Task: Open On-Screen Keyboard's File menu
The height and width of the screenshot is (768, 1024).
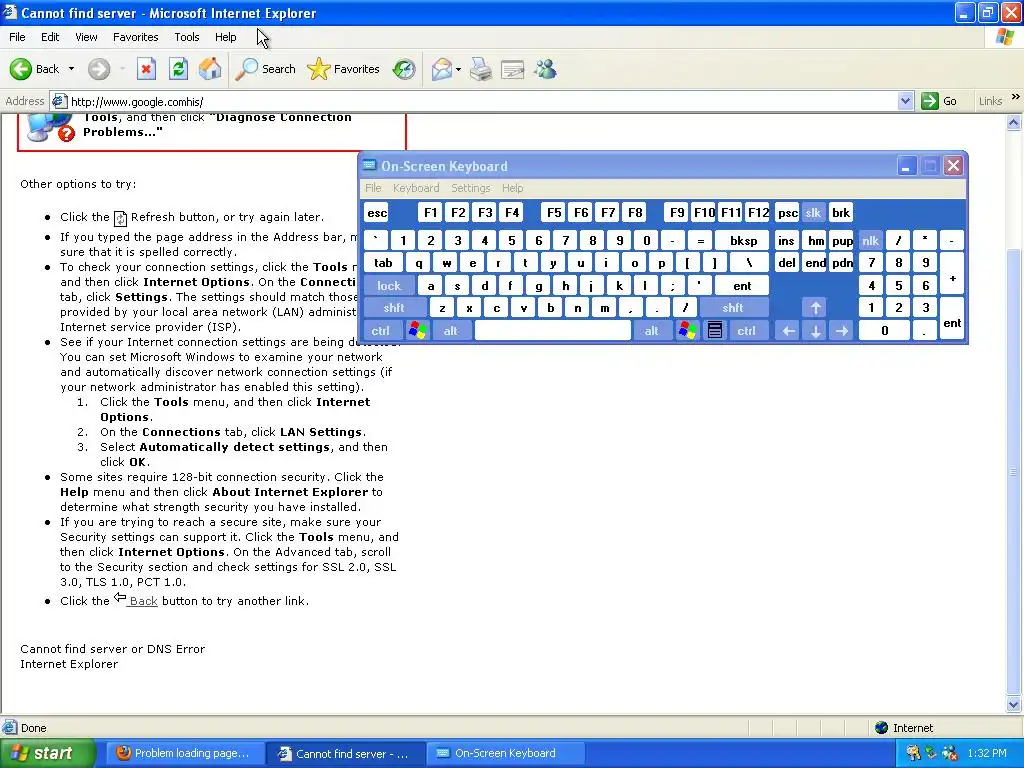Action: click(374, 188)
